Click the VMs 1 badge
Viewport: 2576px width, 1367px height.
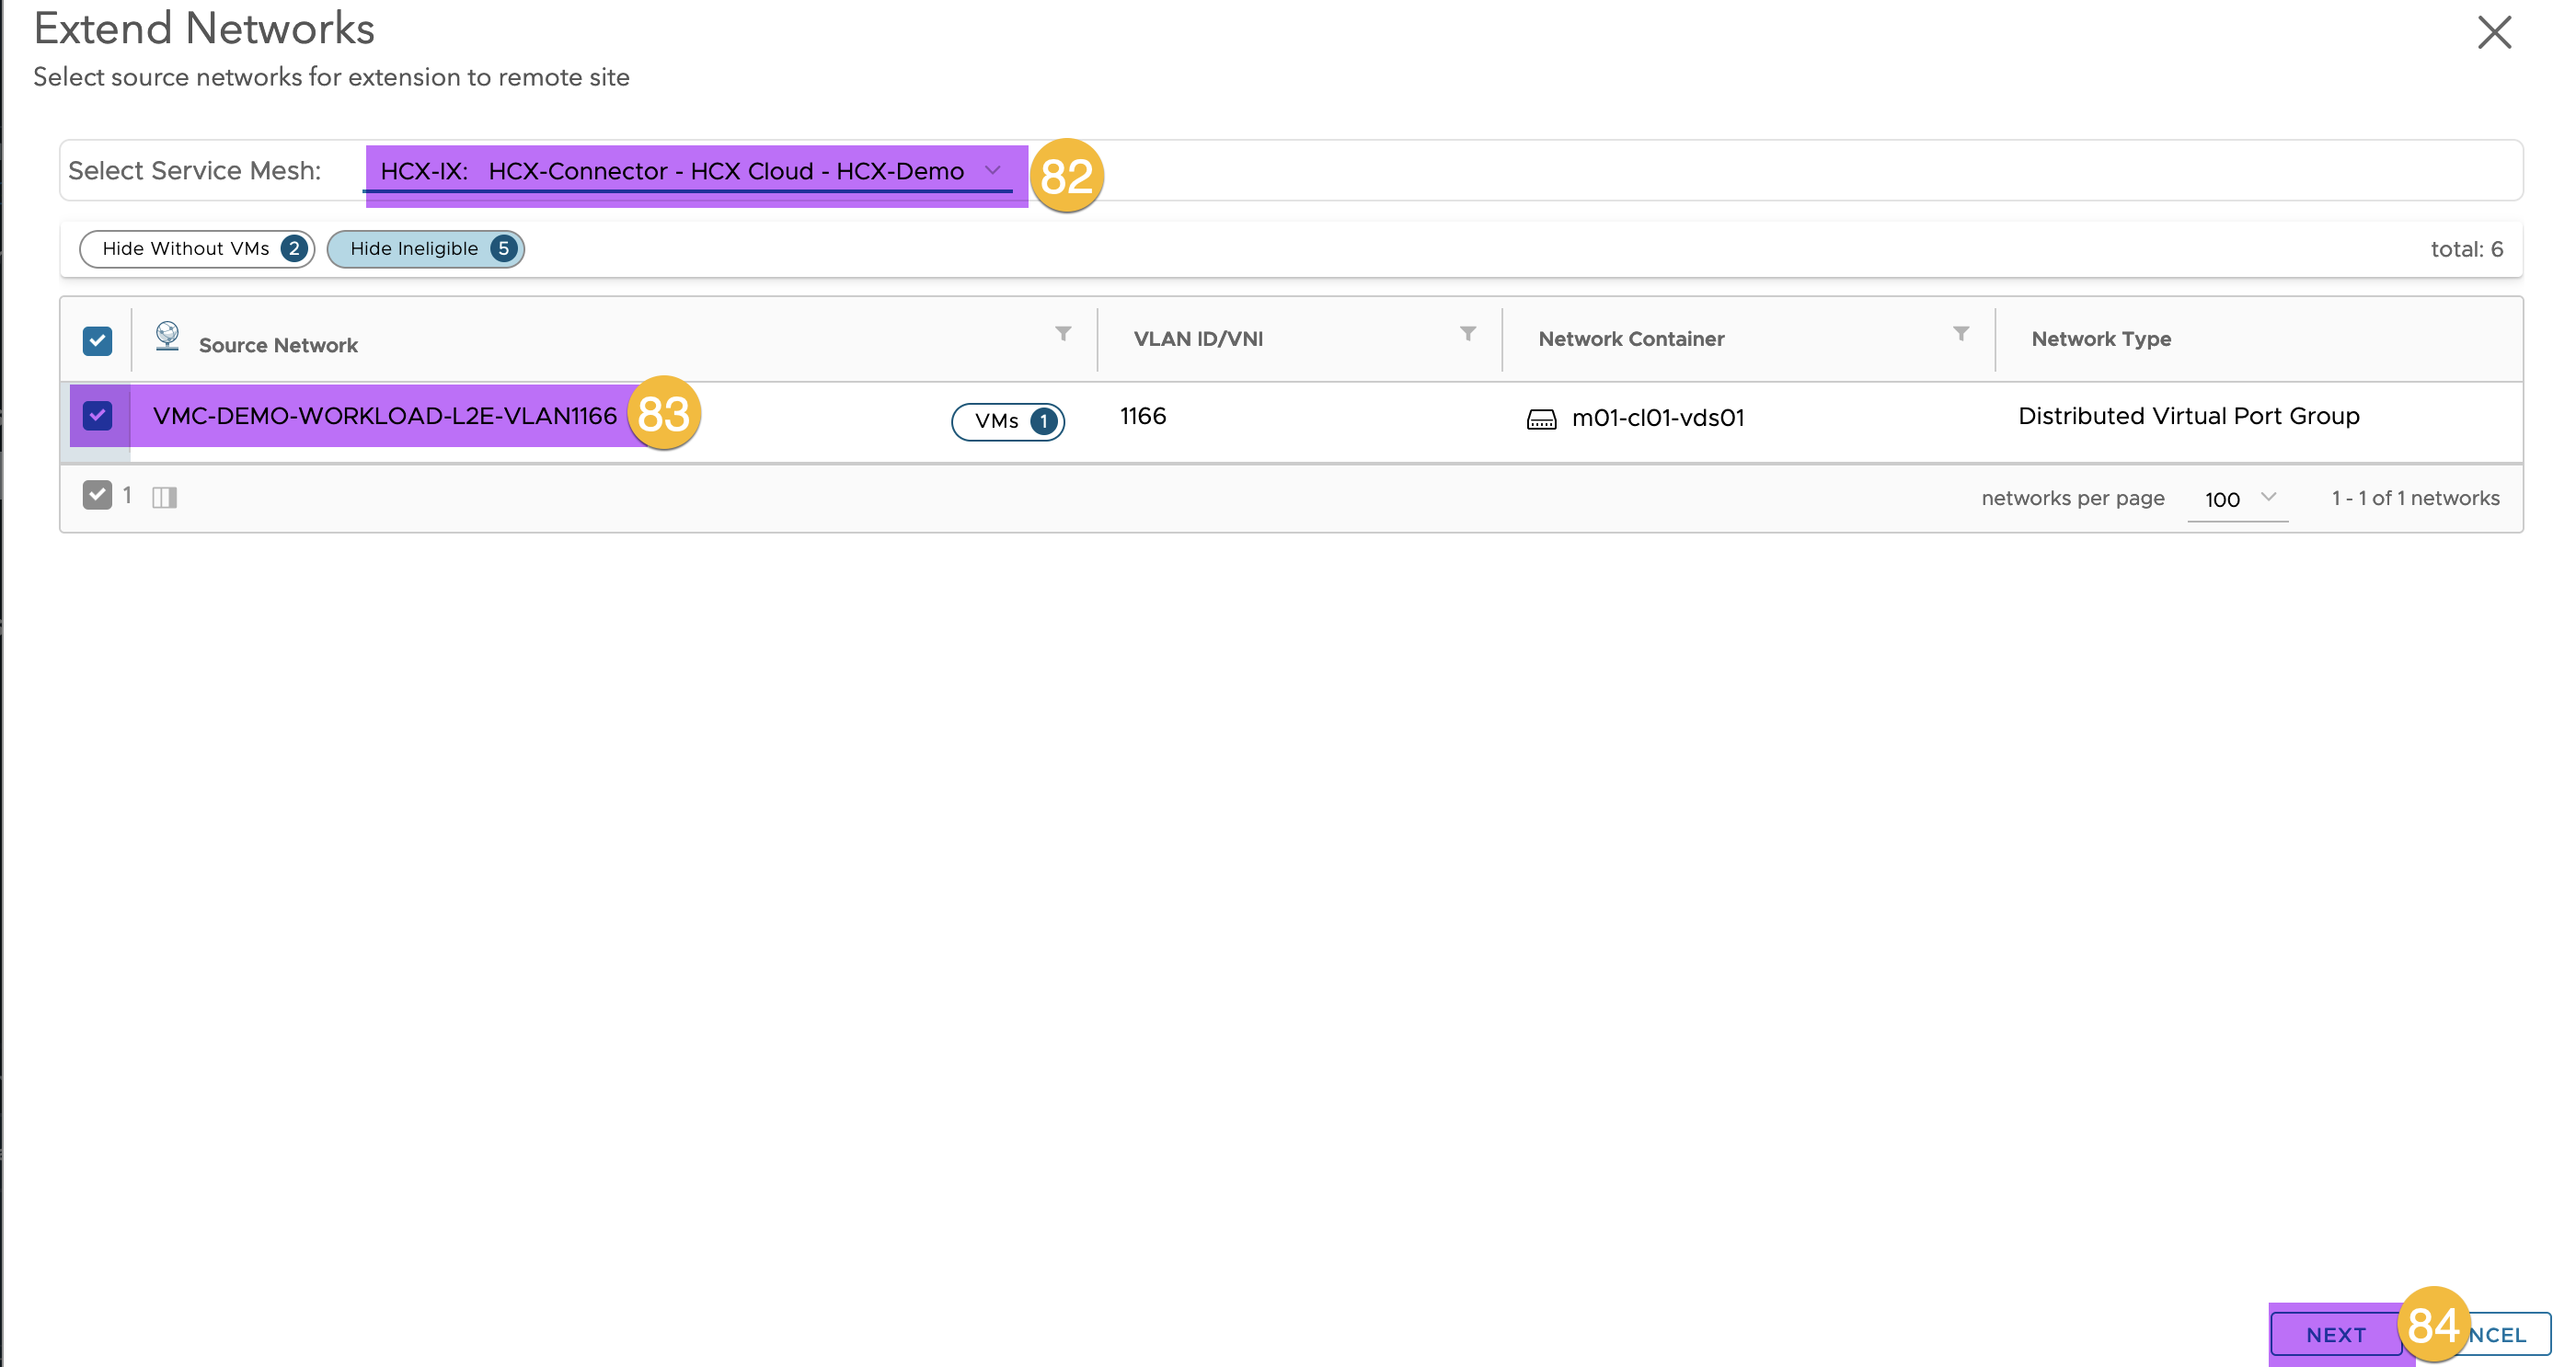point(1008,421)
